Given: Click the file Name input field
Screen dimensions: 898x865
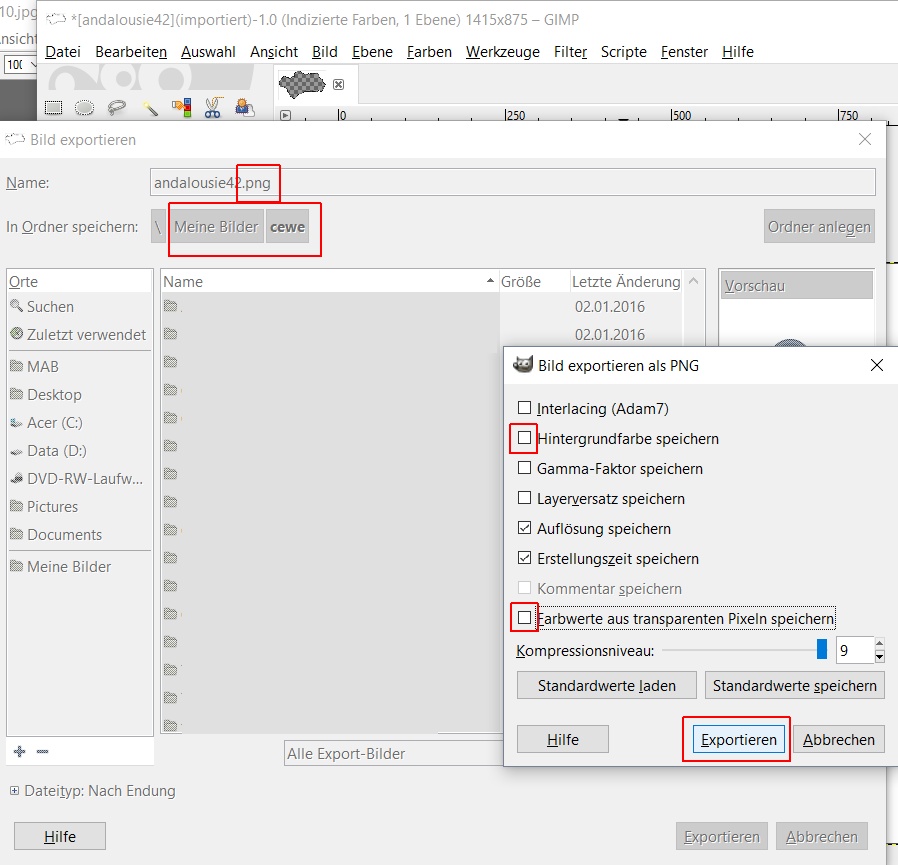Looking at the screenshot, I should [513, 183].
